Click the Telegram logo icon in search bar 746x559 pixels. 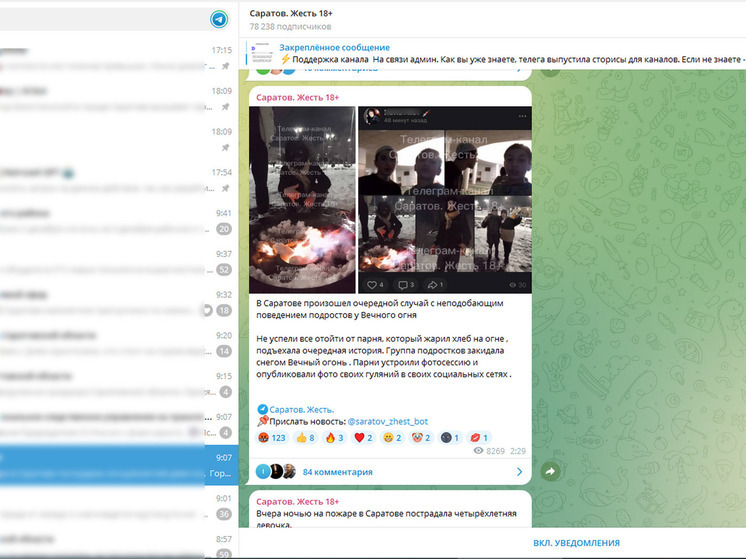[x=219, y=19]
